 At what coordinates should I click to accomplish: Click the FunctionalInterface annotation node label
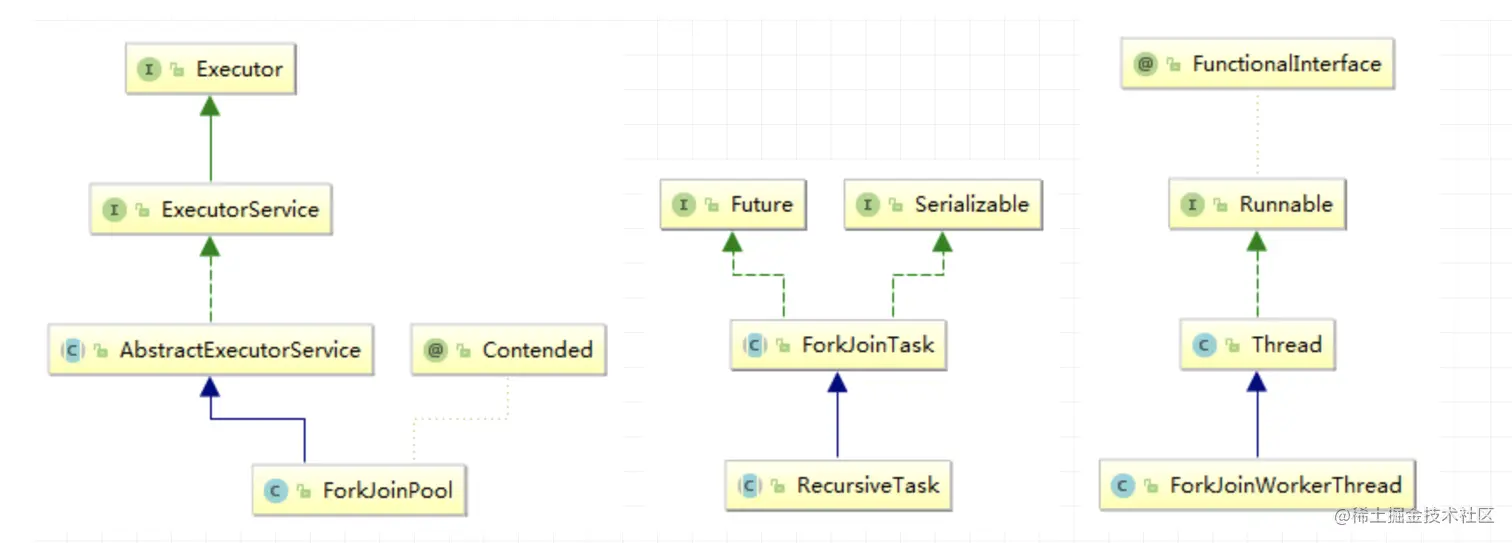coord(1286,65)
